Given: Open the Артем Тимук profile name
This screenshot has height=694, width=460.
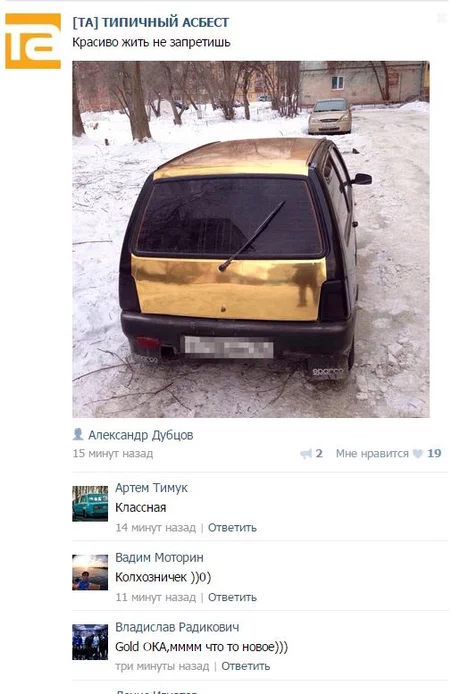Looking at the screenshot, I should tap(151, 488).
